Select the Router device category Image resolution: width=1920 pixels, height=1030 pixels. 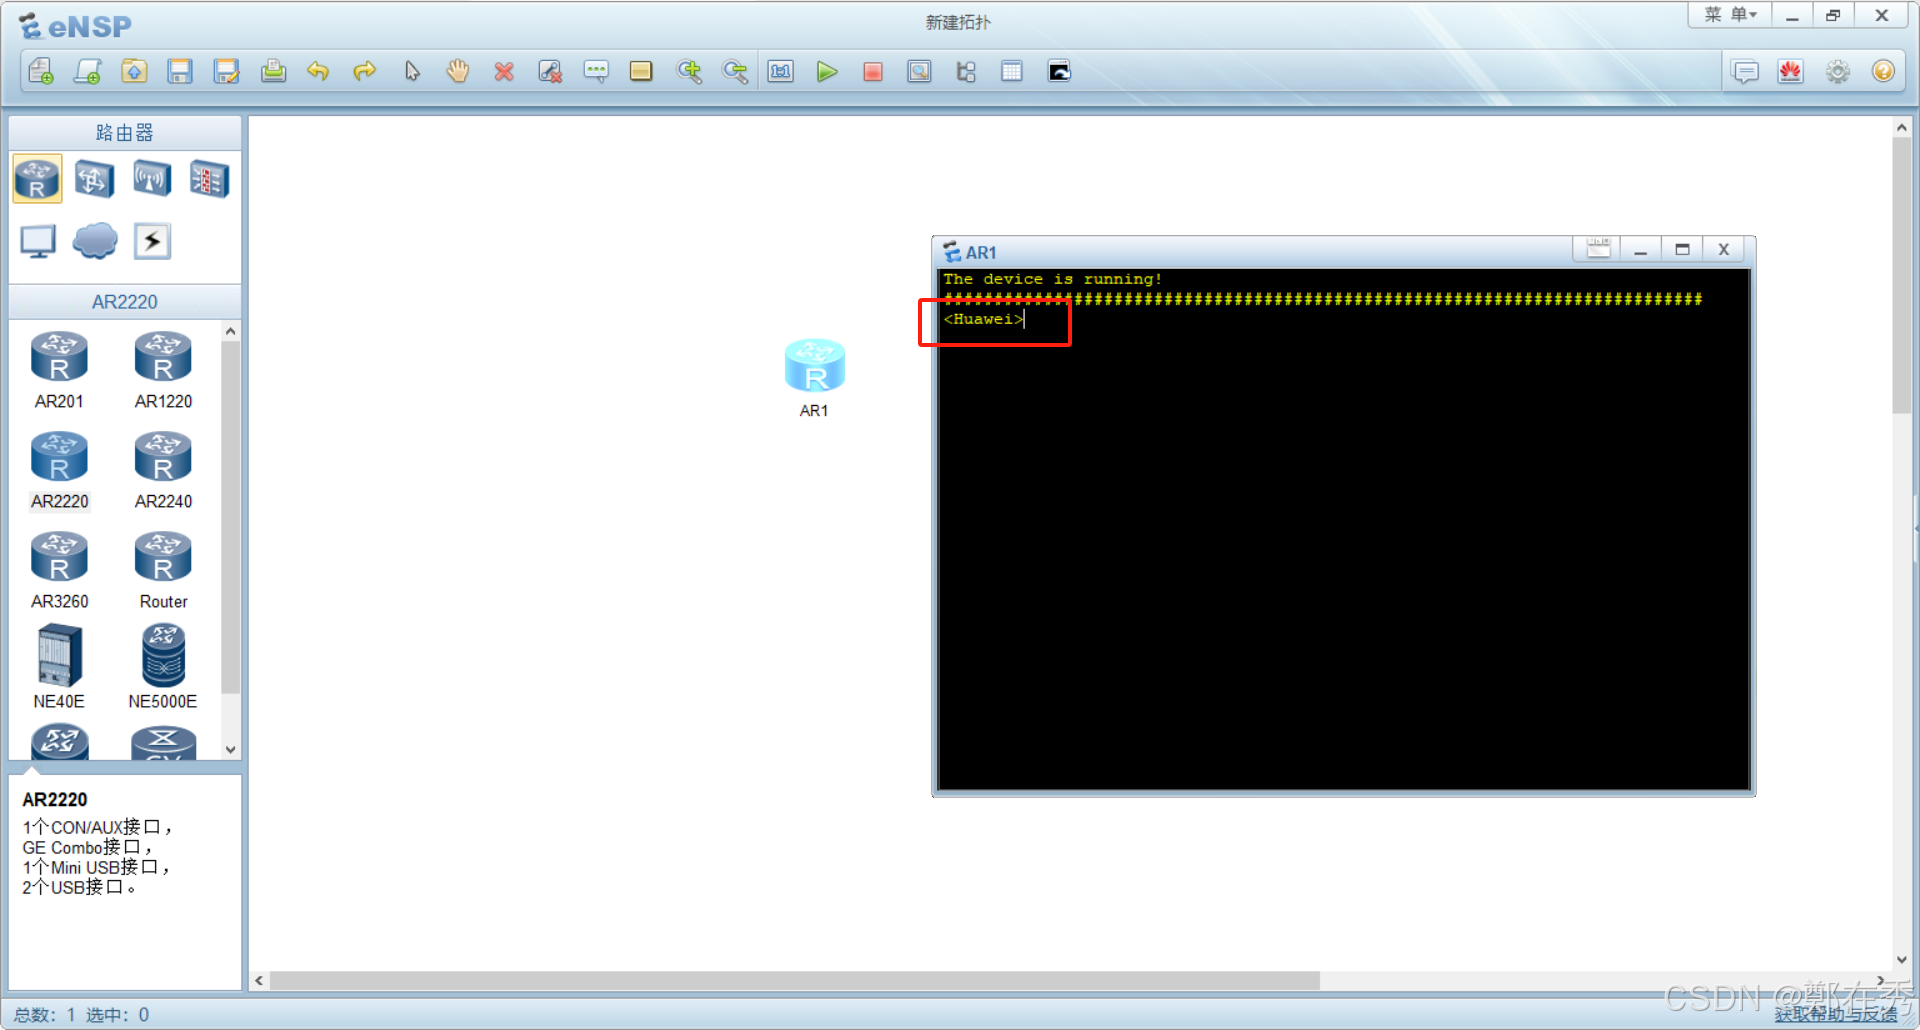(38, 179)
